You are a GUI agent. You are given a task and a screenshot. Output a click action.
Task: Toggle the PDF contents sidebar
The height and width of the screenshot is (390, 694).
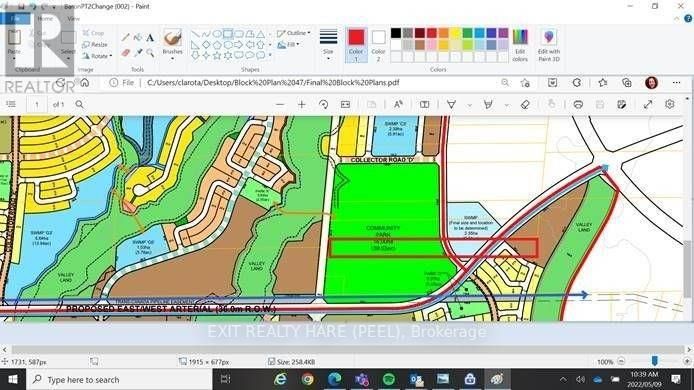pyautogui.click(x=11, y=104)
